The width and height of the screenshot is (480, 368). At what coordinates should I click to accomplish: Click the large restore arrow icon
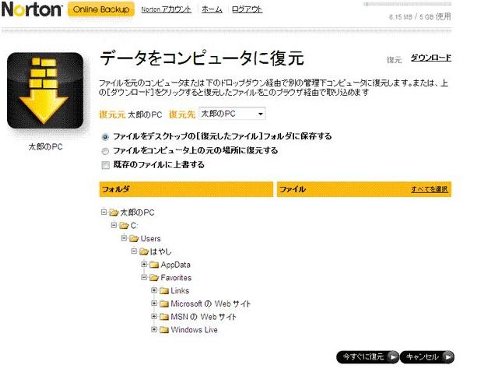(x=45, y=91)
